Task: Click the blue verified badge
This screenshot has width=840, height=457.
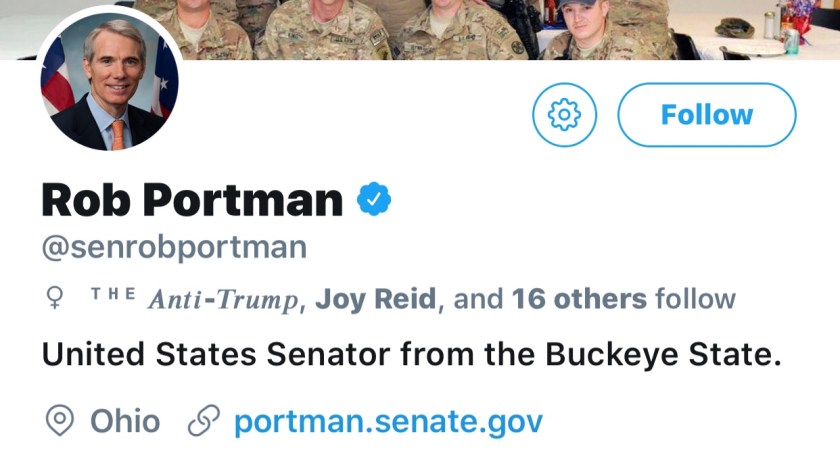Action: click(374, 200)
